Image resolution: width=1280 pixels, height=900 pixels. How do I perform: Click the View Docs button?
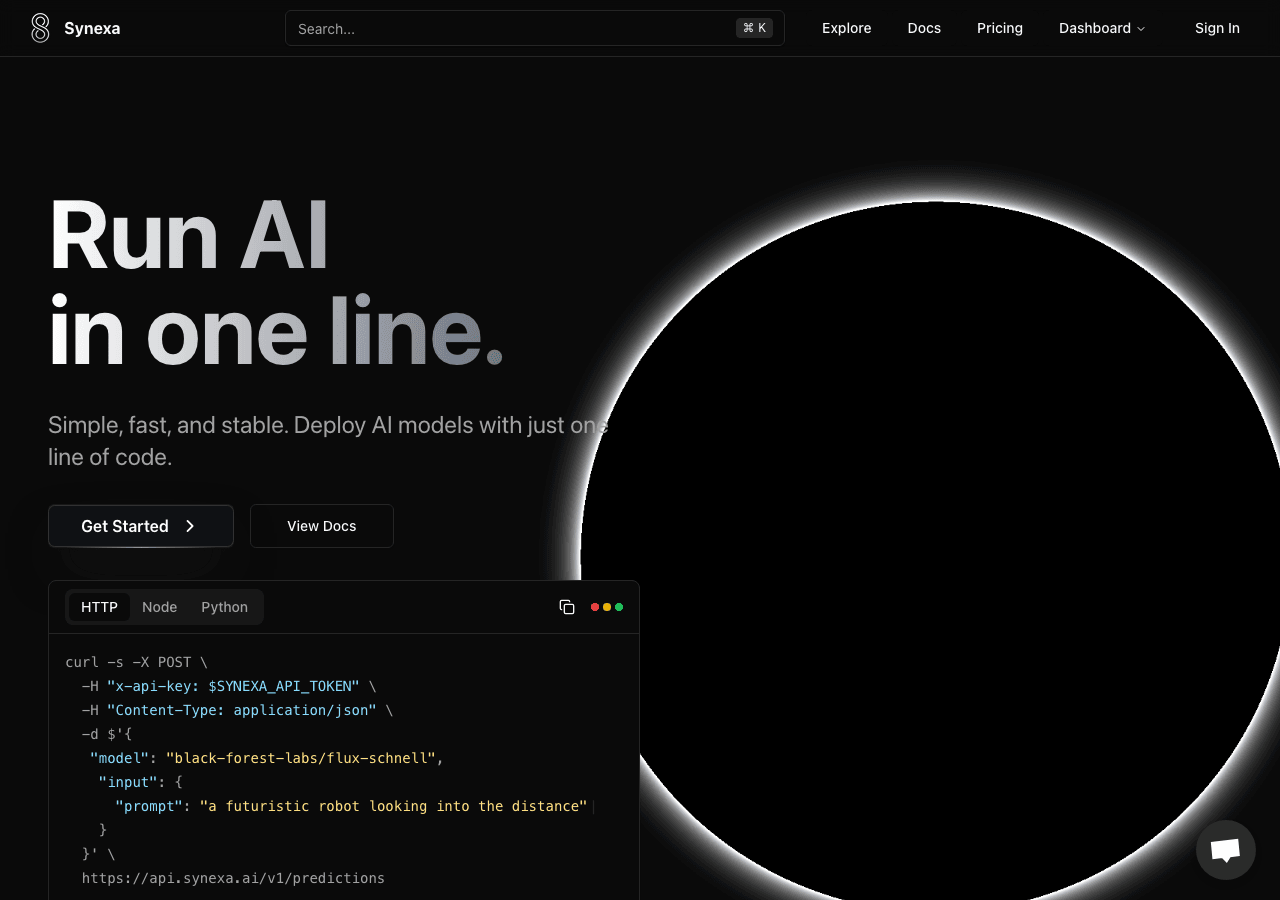coord(322,526)
